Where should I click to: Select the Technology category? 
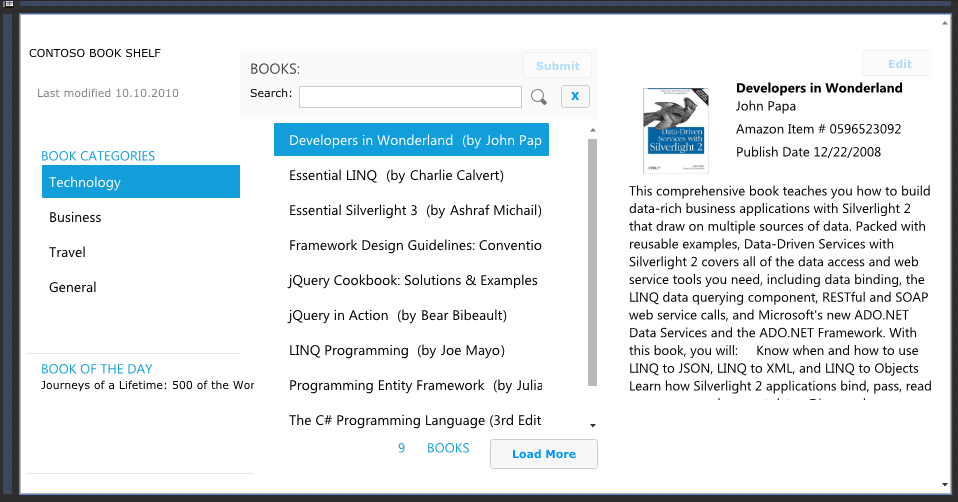click(141, 181)
